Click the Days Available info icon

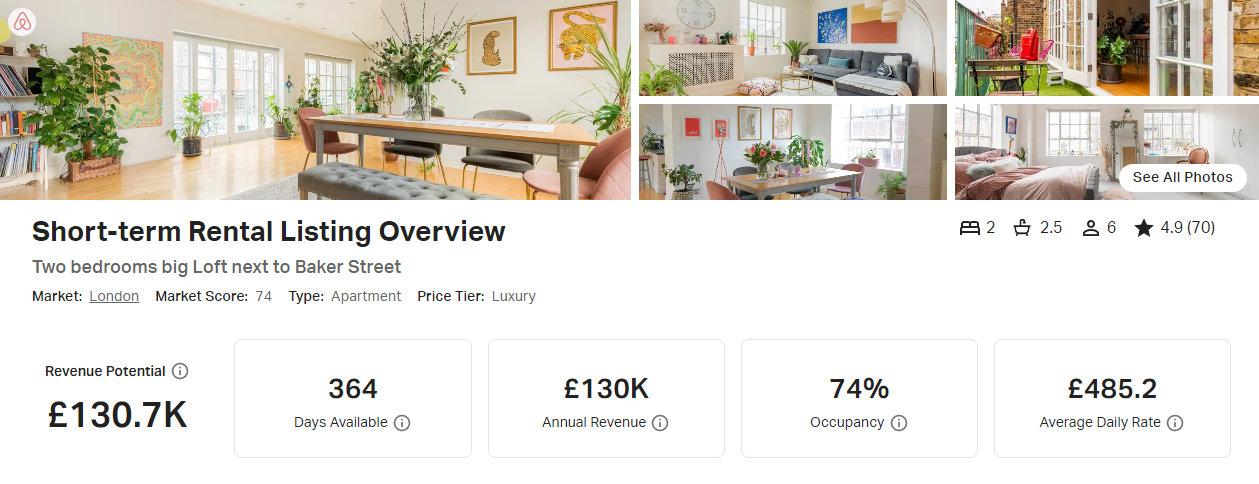click(x=402, y=423)
